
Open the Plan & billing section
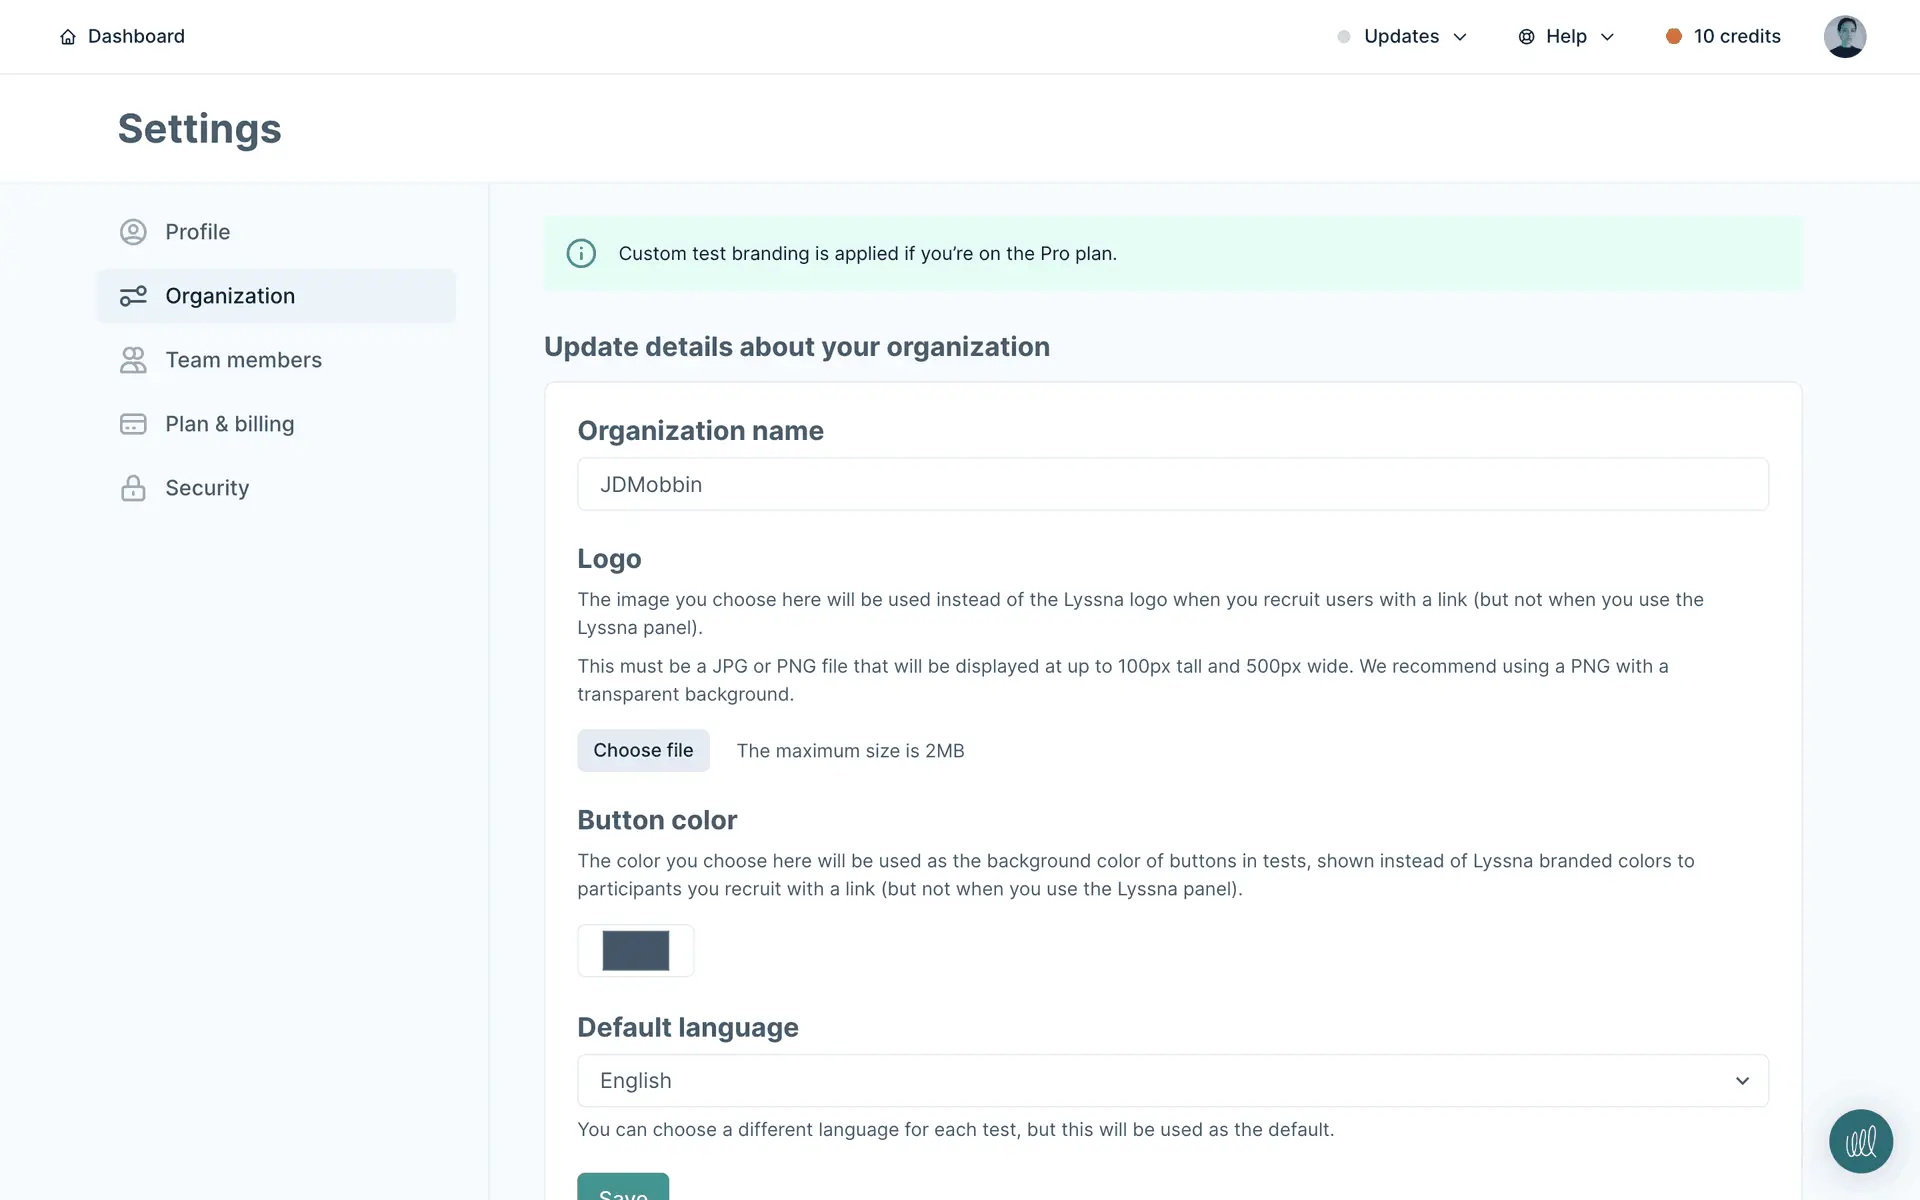(229, 424)
